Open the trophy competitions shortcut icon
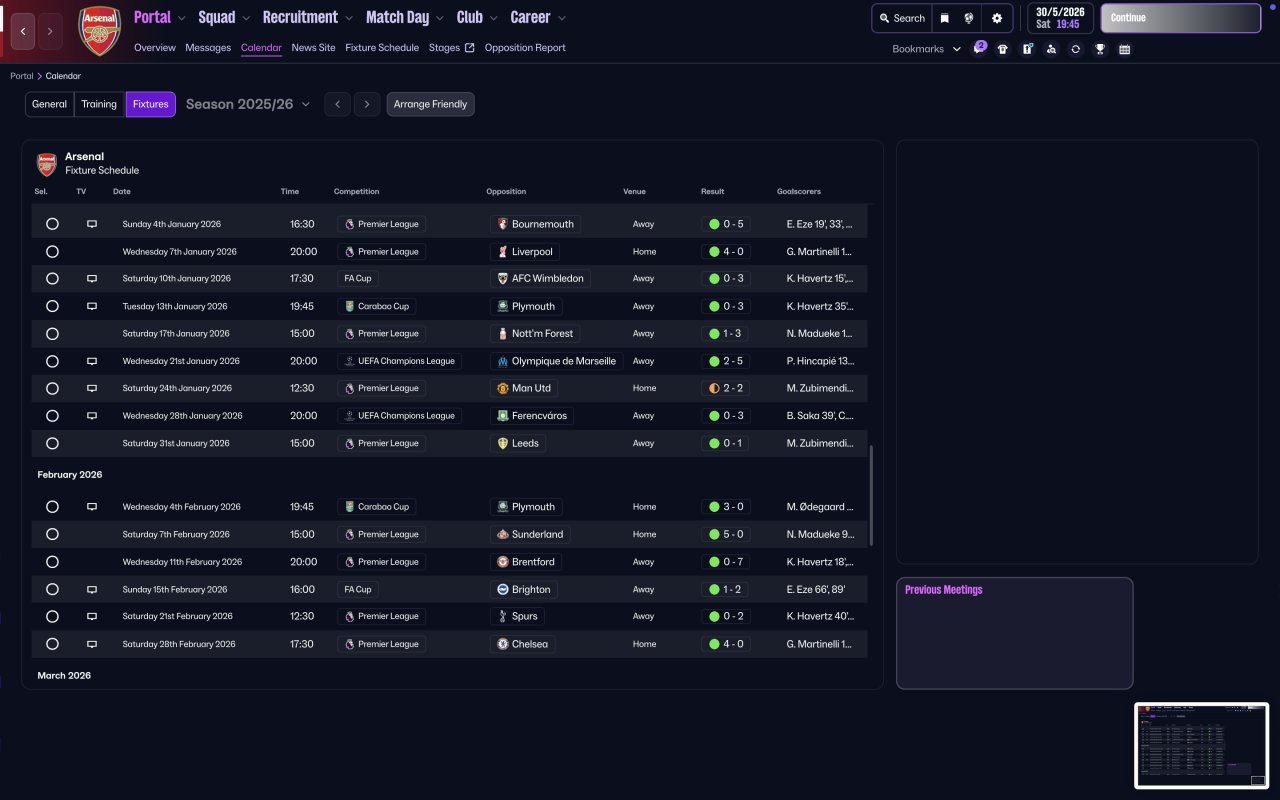 1100,49
